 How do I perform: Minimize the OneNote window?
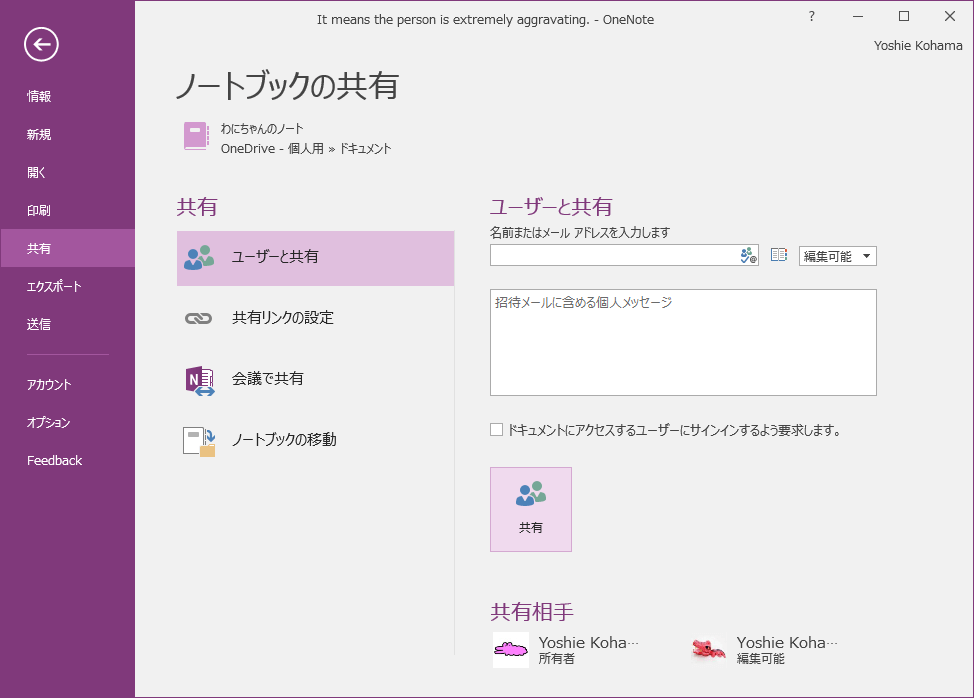(858, 17)
